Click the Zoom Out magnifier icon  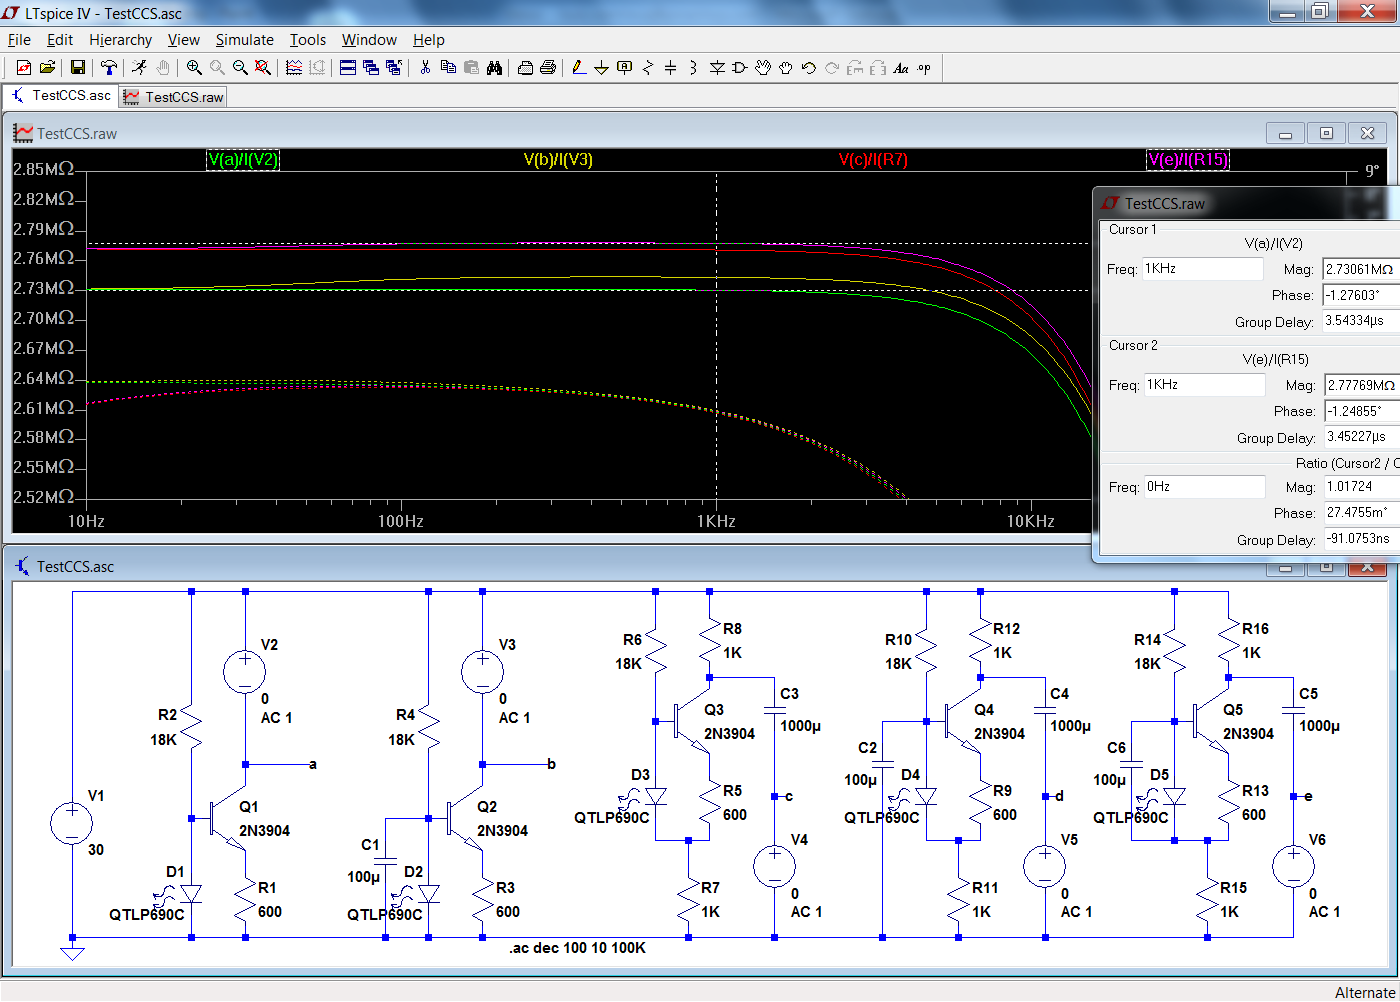(x=240, y=67)
